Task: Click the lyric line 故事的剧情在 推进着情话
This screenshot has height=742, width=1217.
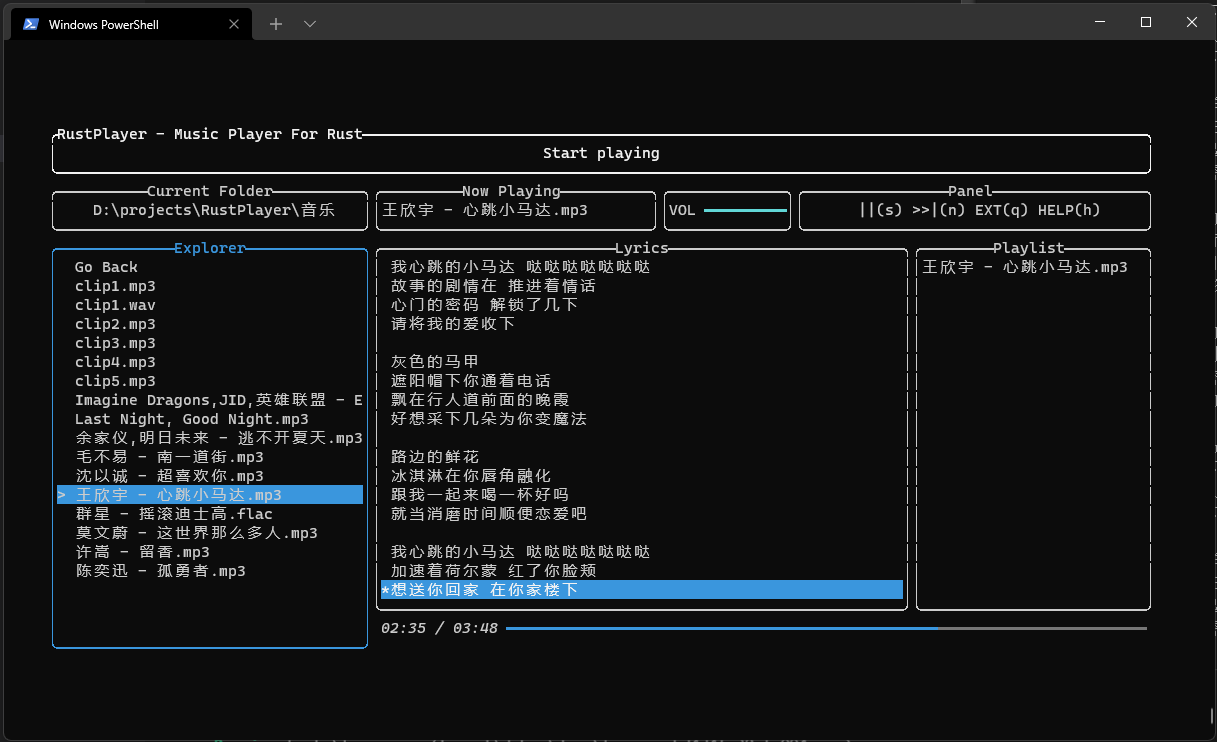Action: point(493,286)
